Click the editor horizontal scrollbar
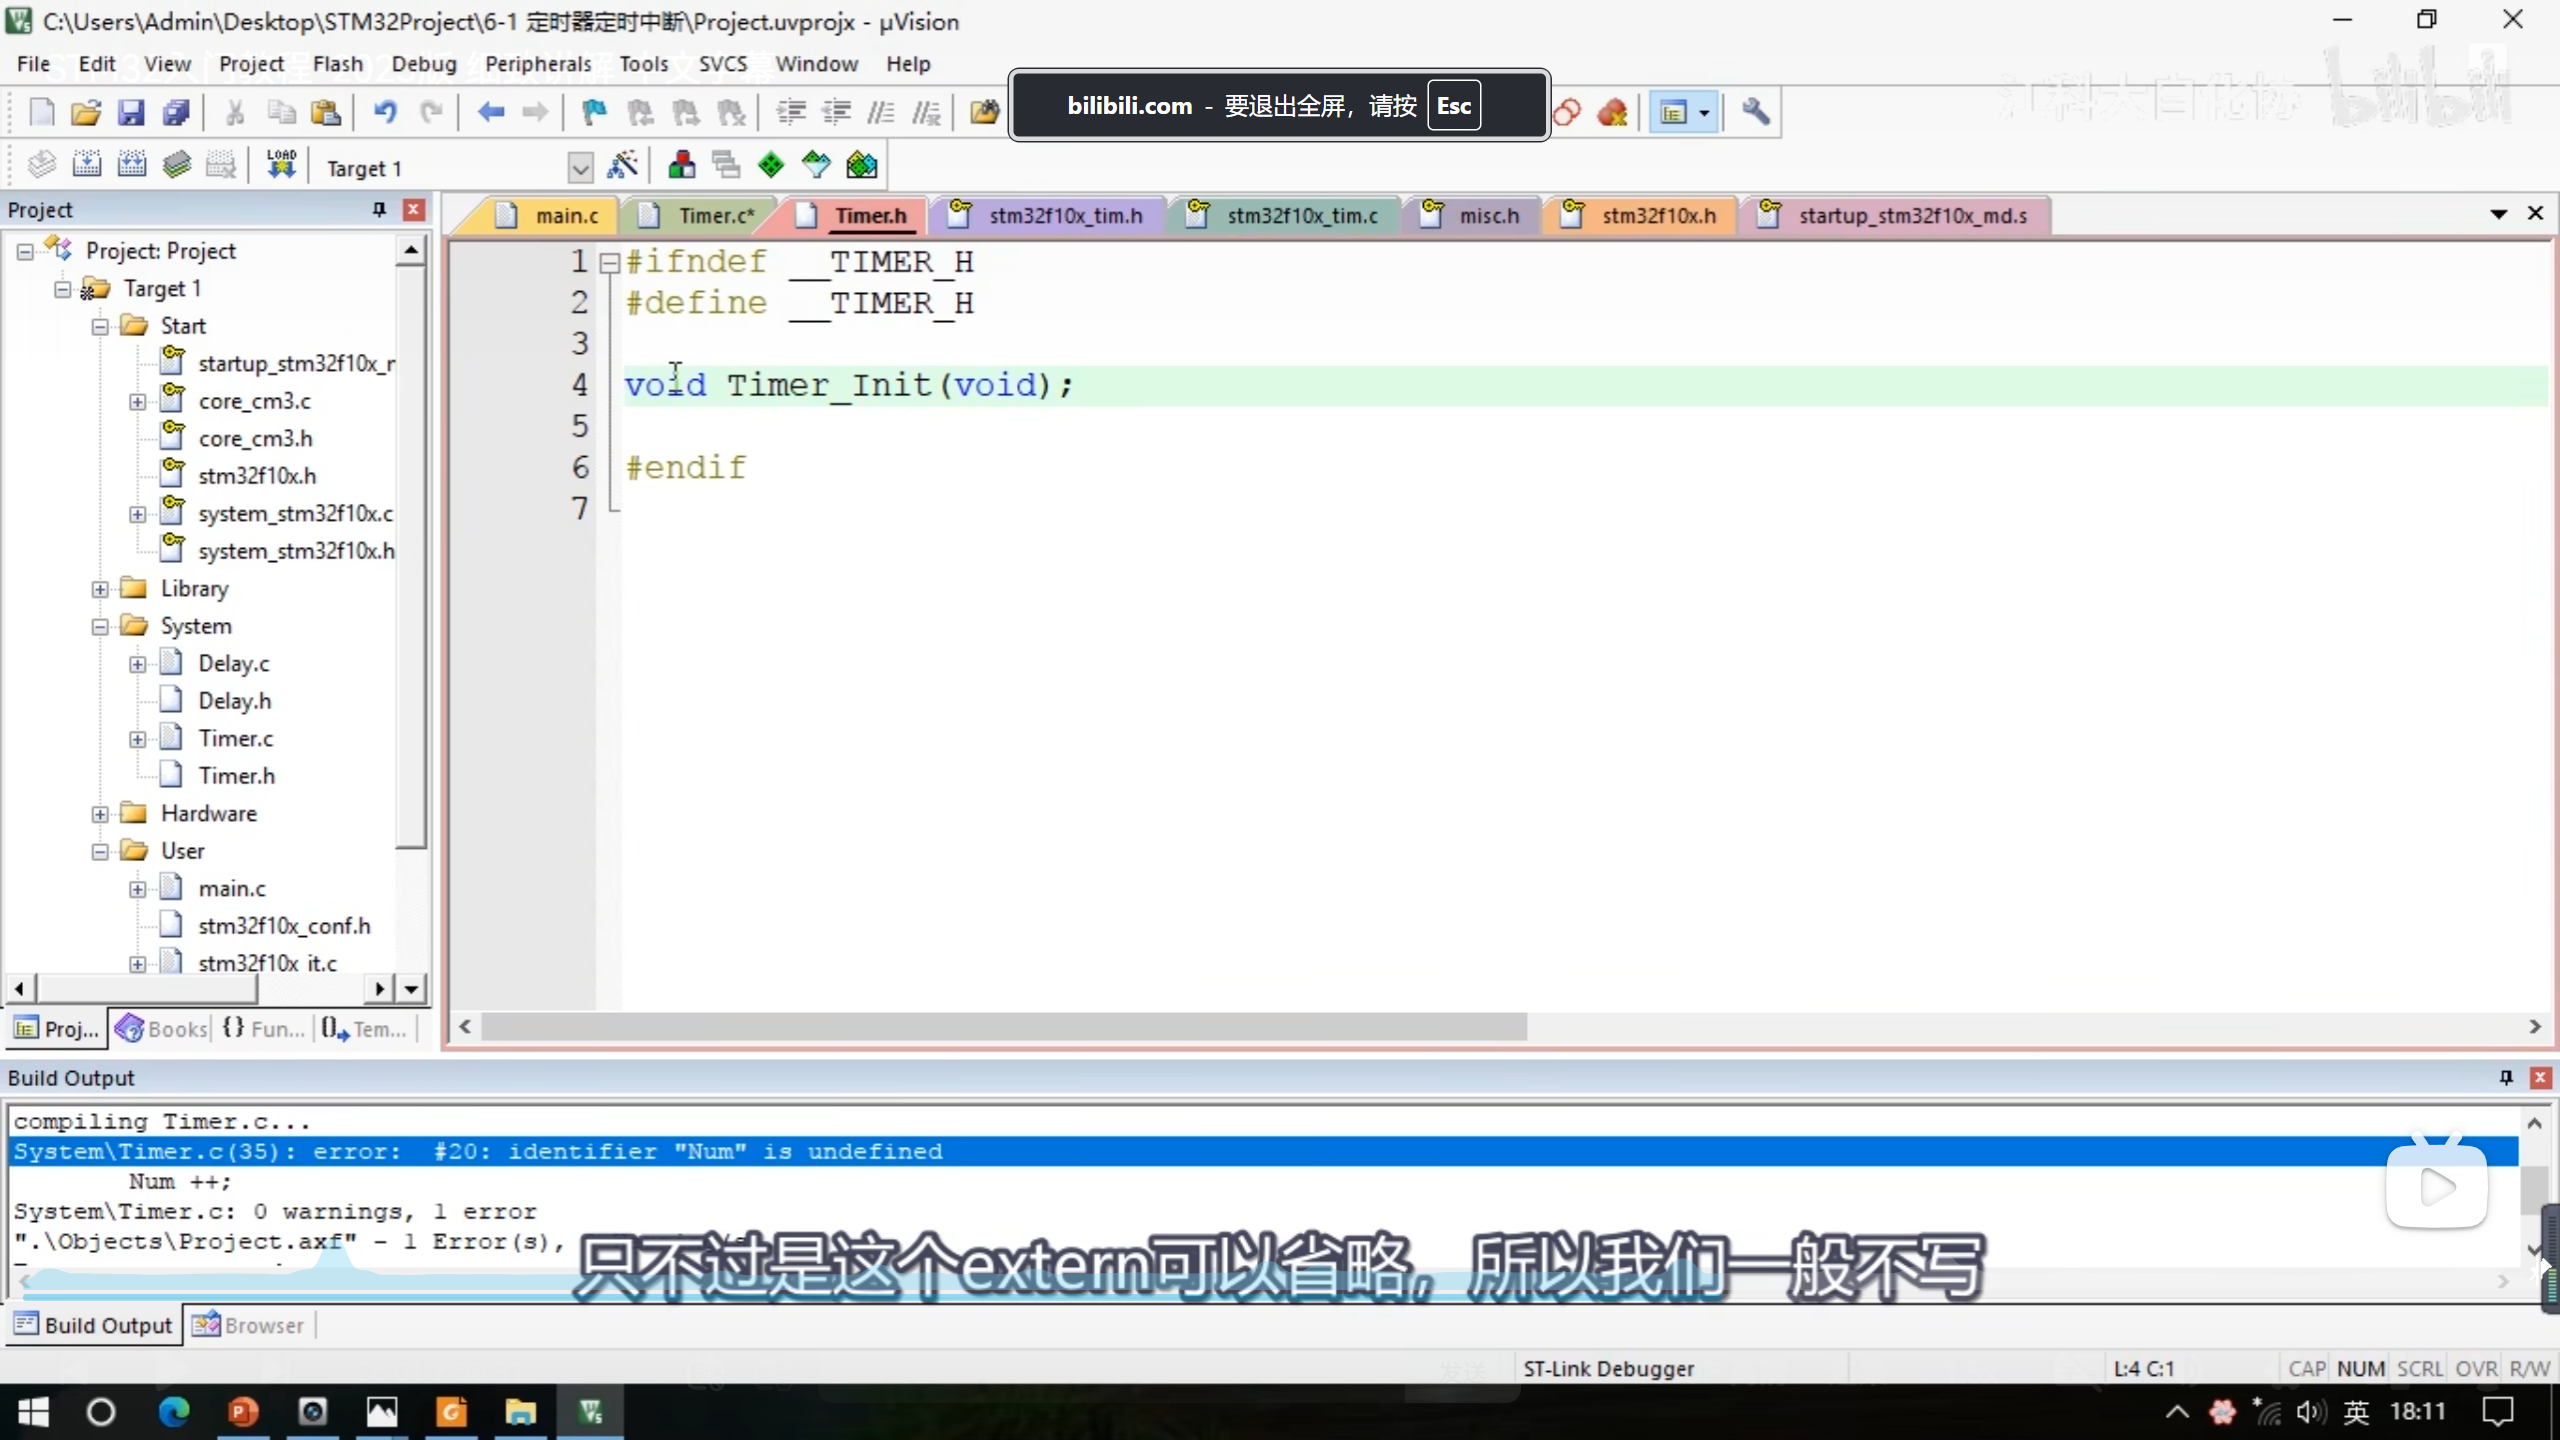Viewport: 2560px width, 1440px height. (1003, 1027)
